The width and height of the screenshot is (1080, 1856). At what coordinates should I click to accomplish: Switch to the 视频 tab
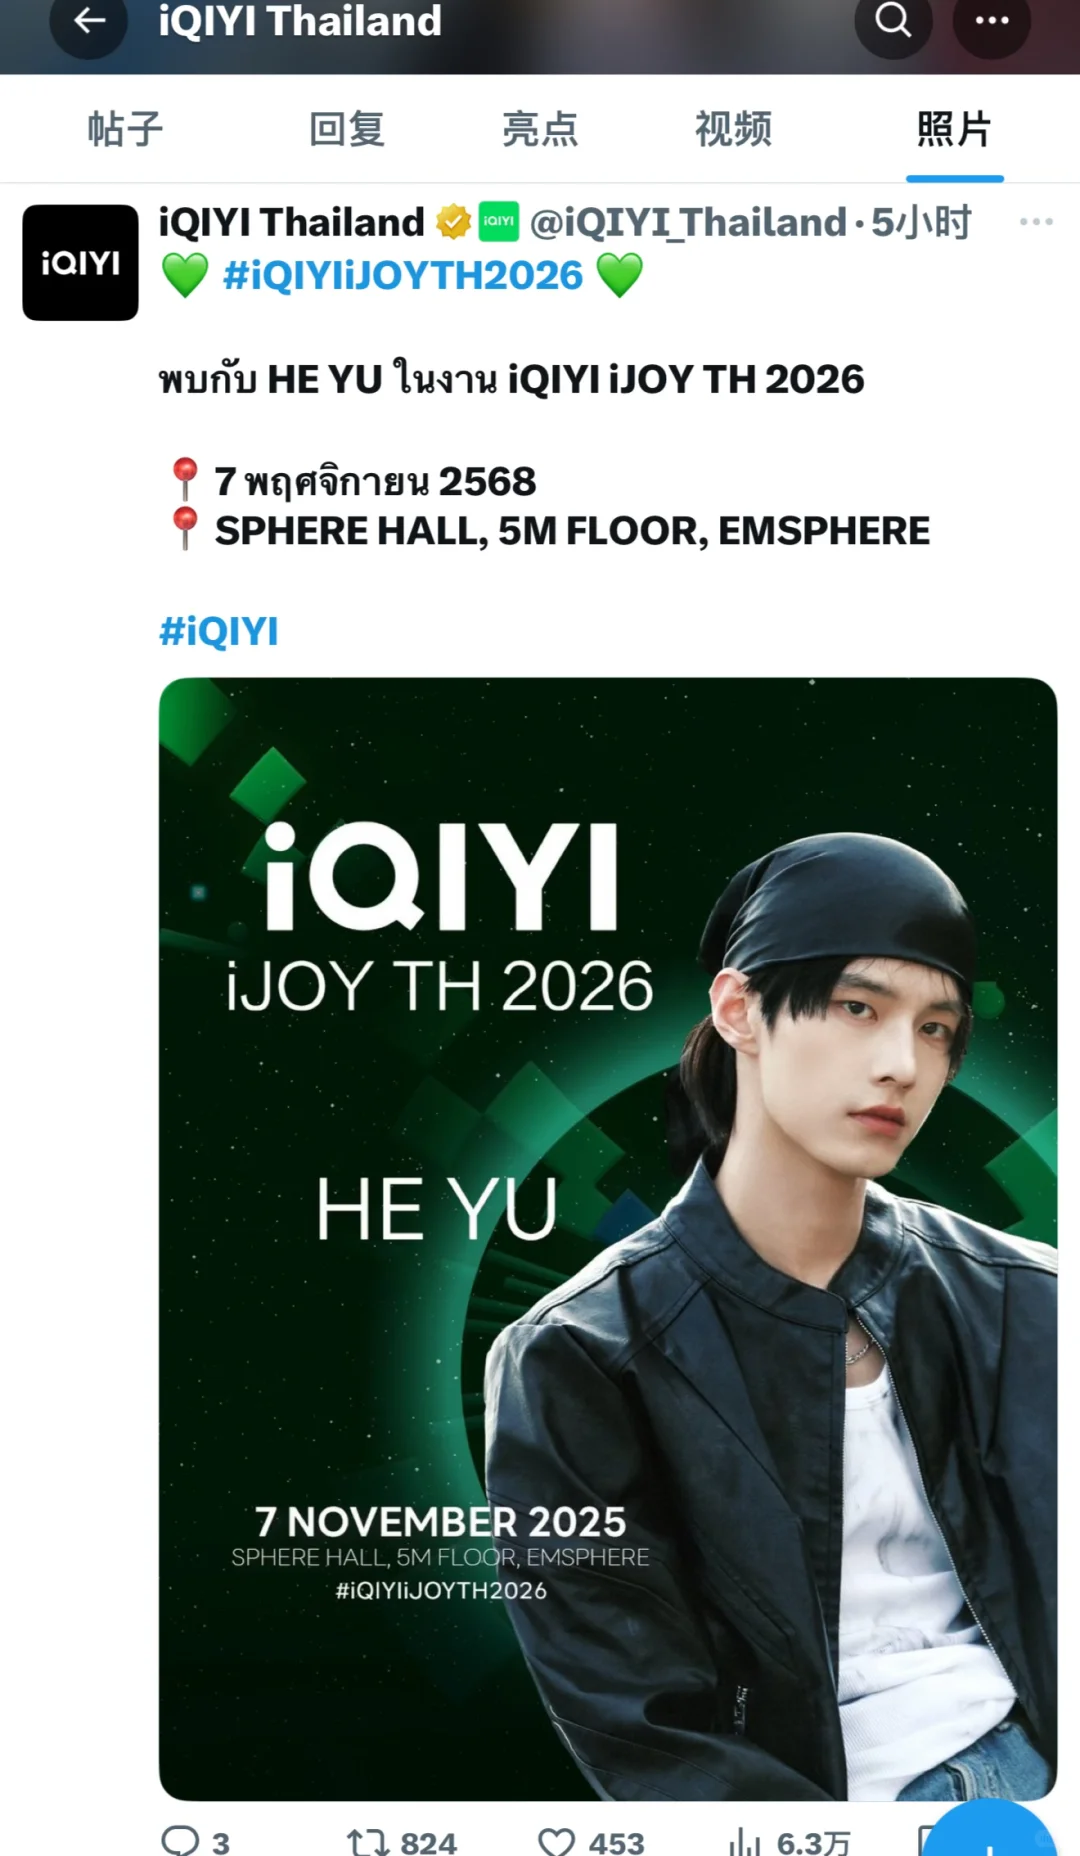point(733,129)
